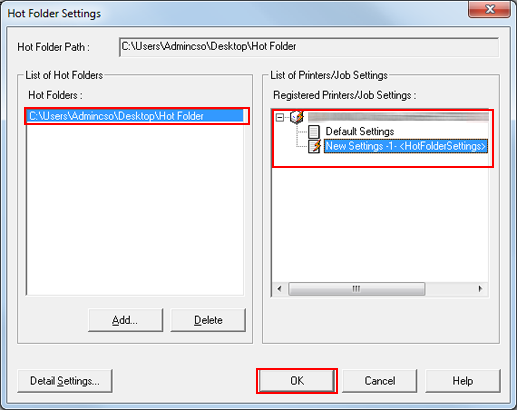Click the printer list horizontal scrollbar thumb

click(357, 289)
